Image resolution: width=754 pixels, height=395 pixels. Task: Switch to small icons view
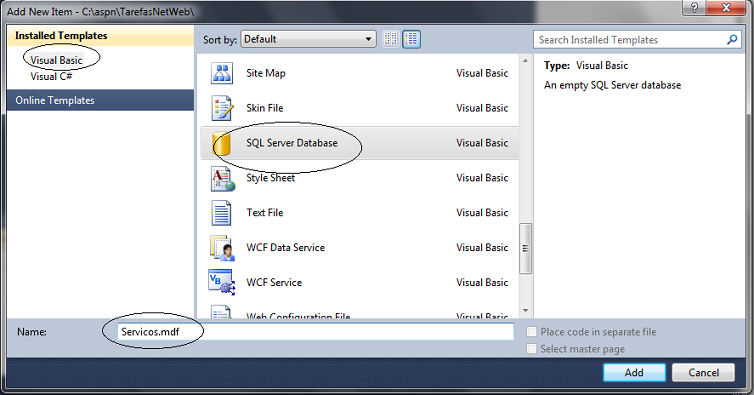click(x=390, y=39)
